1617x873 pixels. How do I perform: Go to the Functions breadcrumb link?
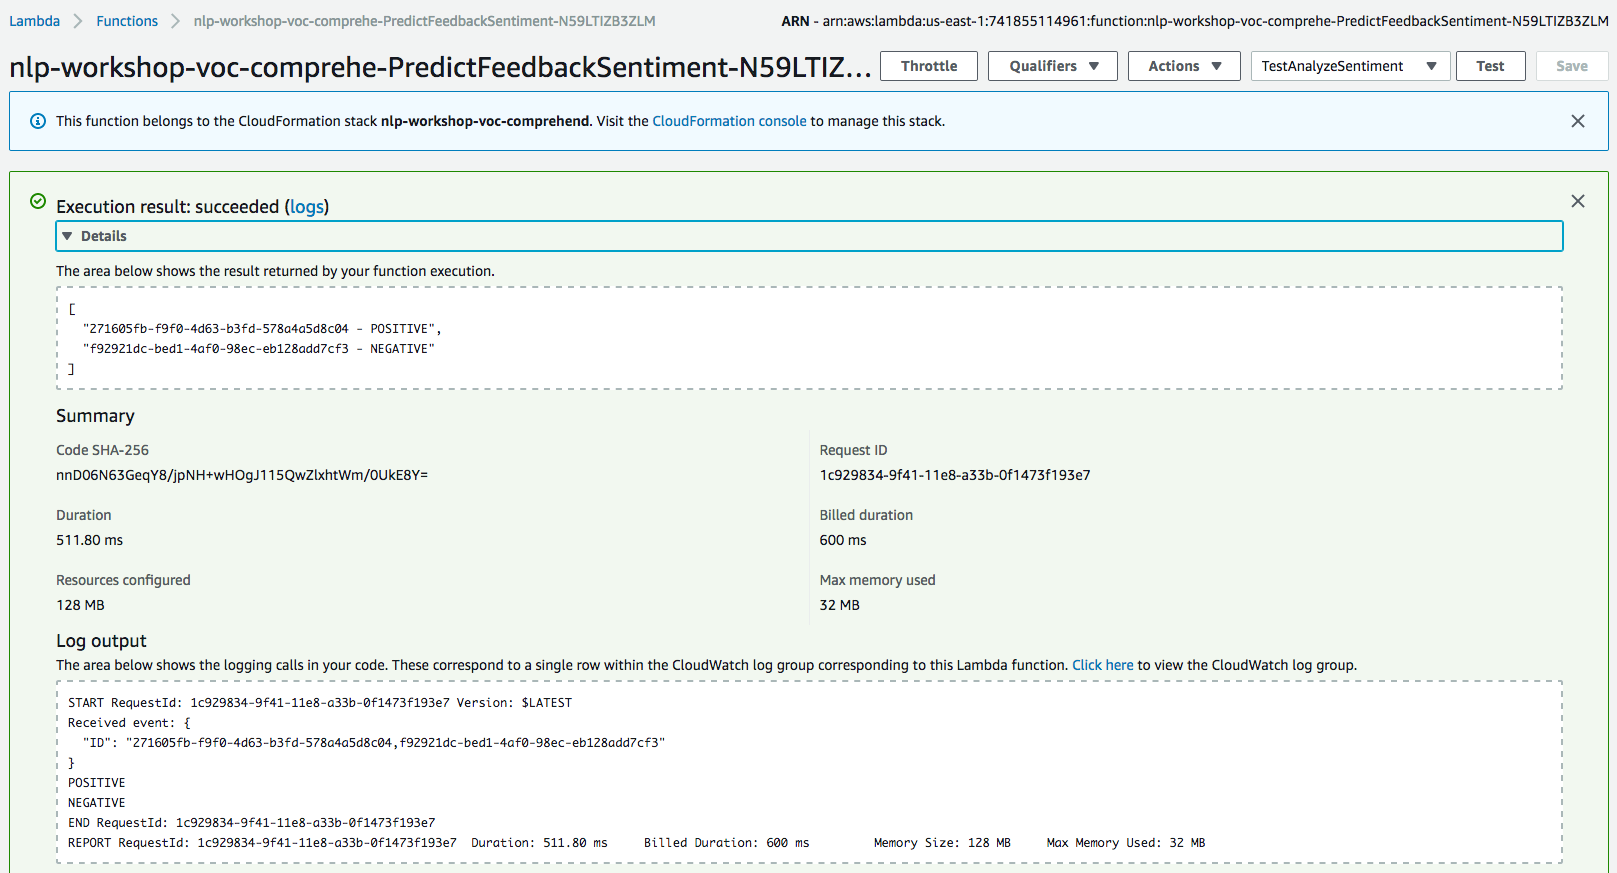127,21
